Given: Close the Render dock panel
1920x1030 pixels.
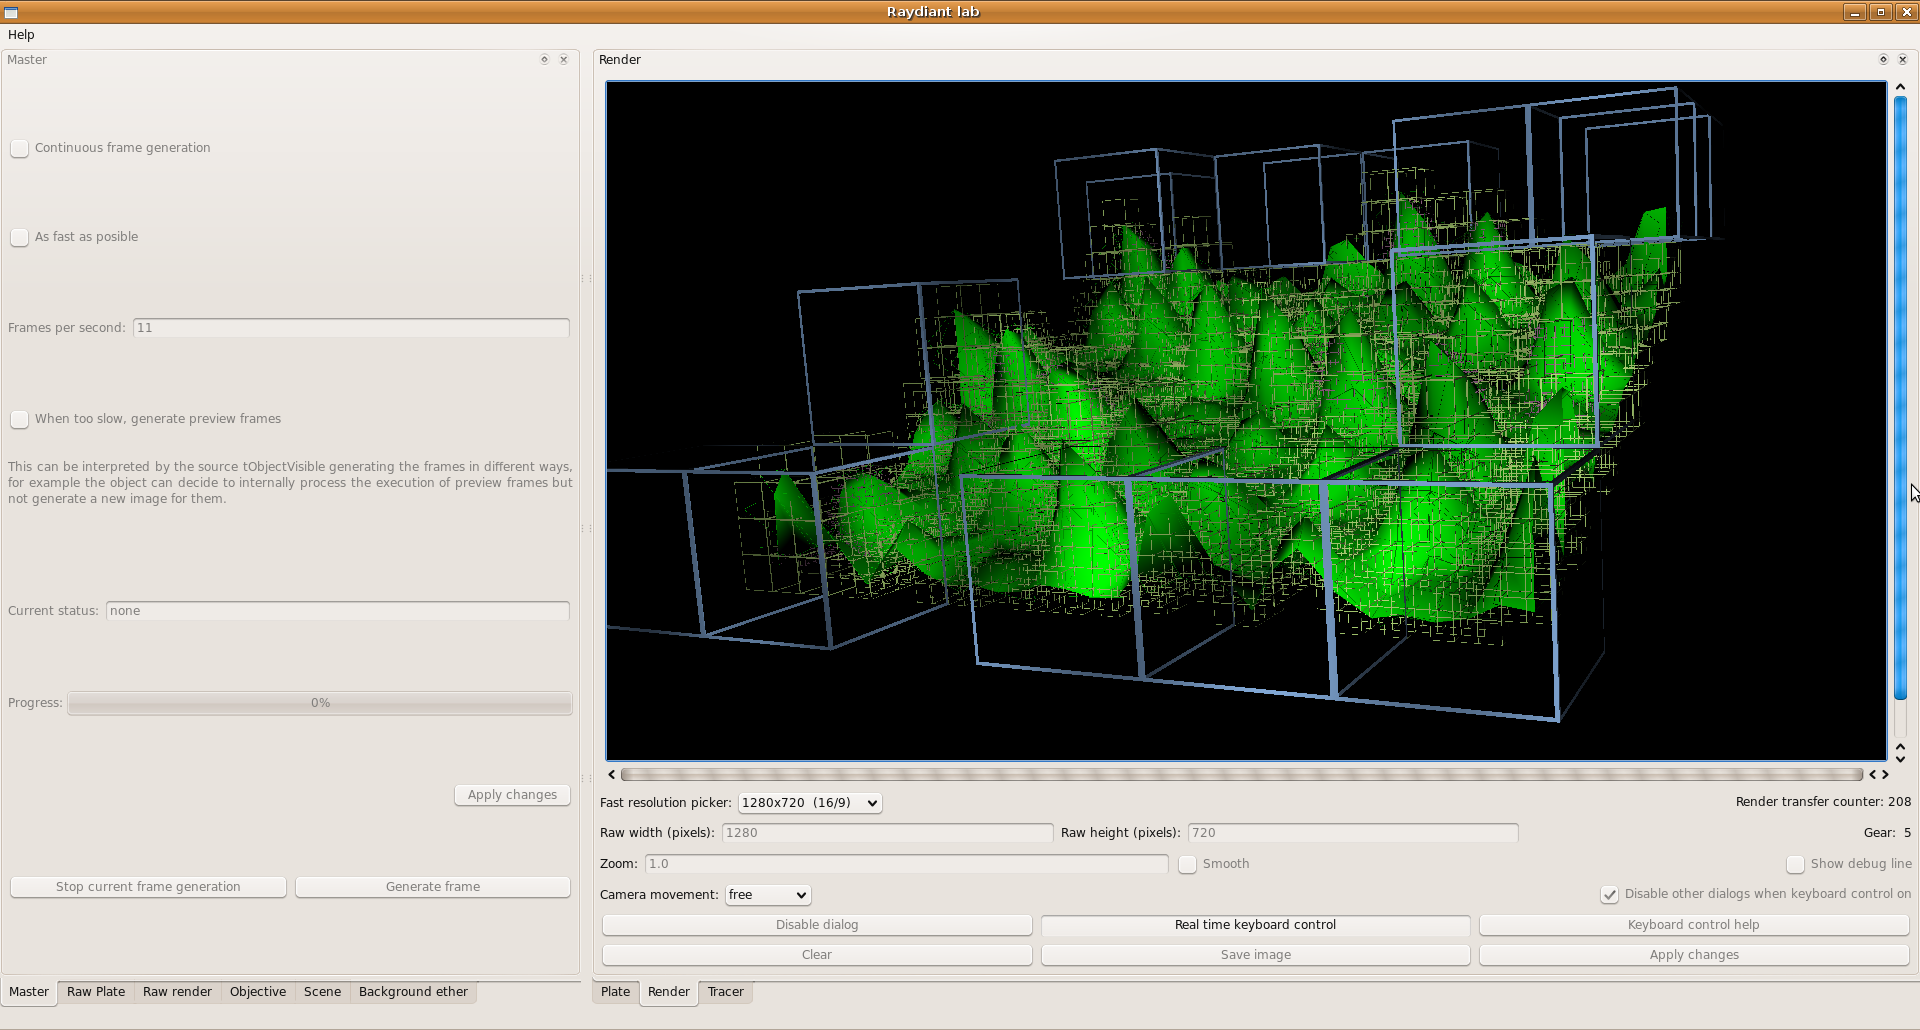Looking at the screenshot, I should (1903, 60).
